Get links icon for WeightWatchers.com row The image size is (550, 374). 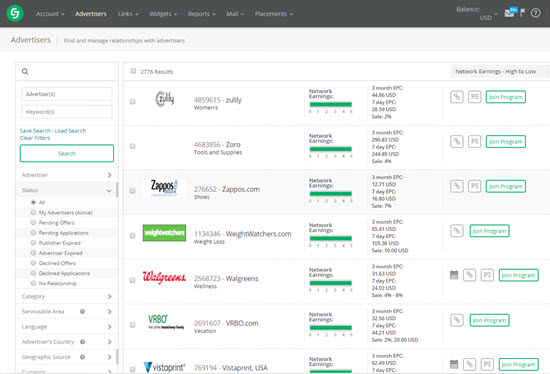[x=457, y=231]
